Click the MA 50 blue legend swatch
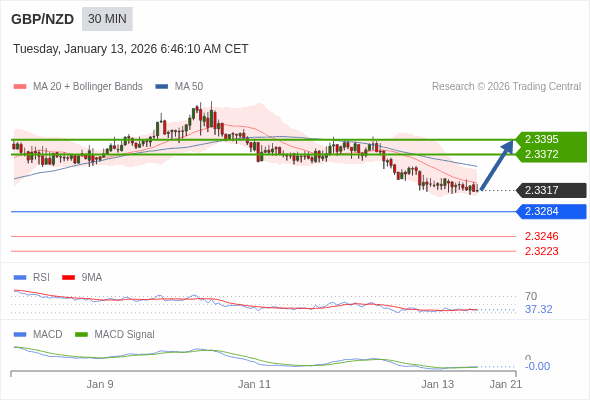This screenshot has width=590, height=400. (x=162, y=87)
